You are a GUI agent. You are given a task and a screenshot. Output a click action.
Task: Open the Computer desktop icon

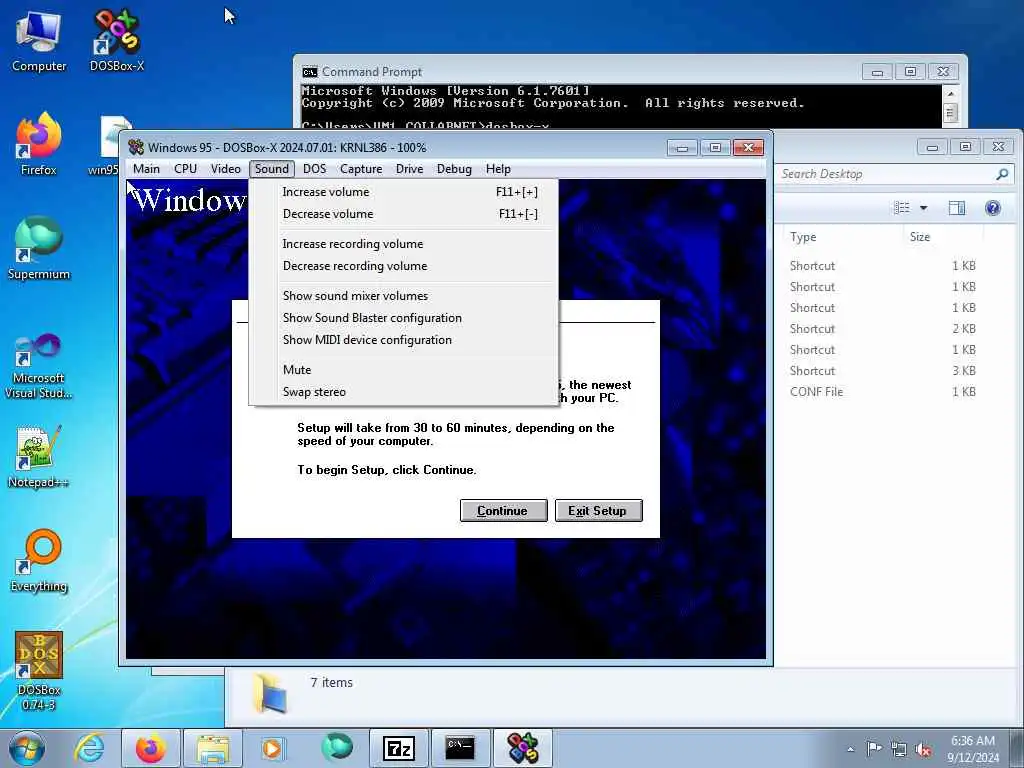click(39, 41)
